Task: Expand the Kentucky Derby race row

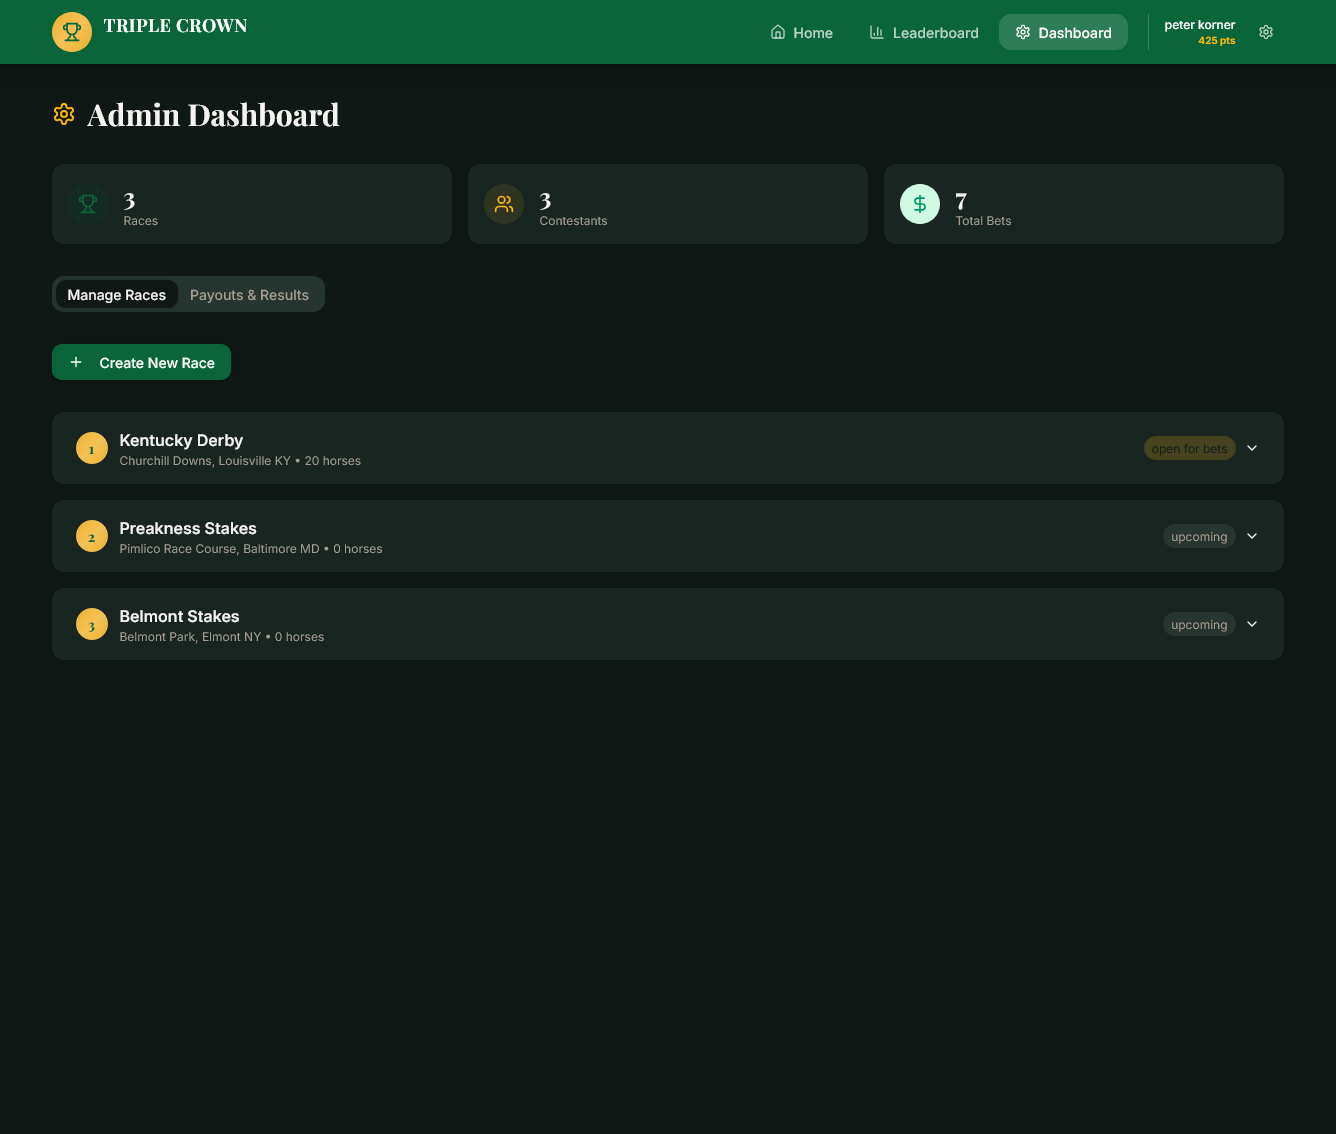Action: click(1252, 448)
